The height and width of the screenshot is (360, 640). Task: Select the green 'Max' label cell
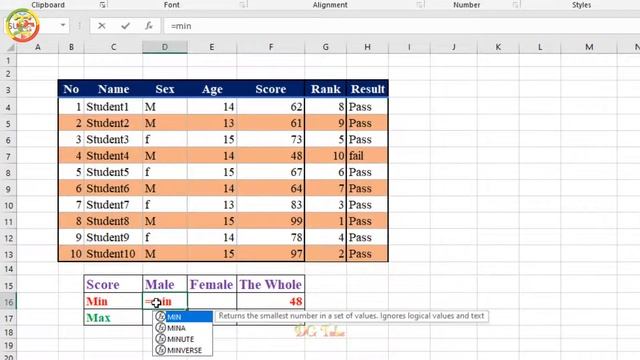pyautogui.click(x=113, y=318)
